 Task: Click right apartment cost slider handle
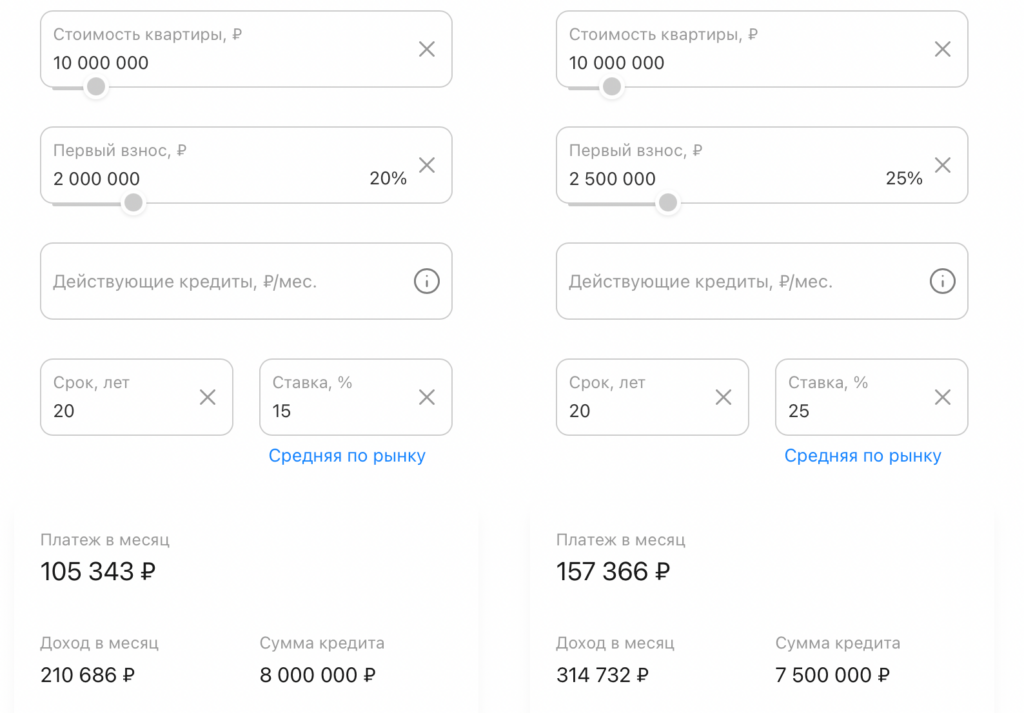point(612,87)
